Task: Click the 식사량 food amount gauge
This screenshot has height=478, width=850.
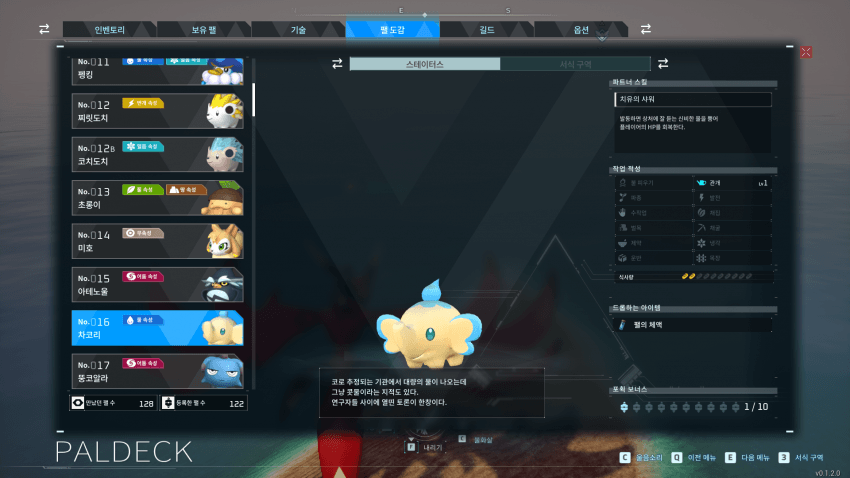Action: tap(717, 276)
